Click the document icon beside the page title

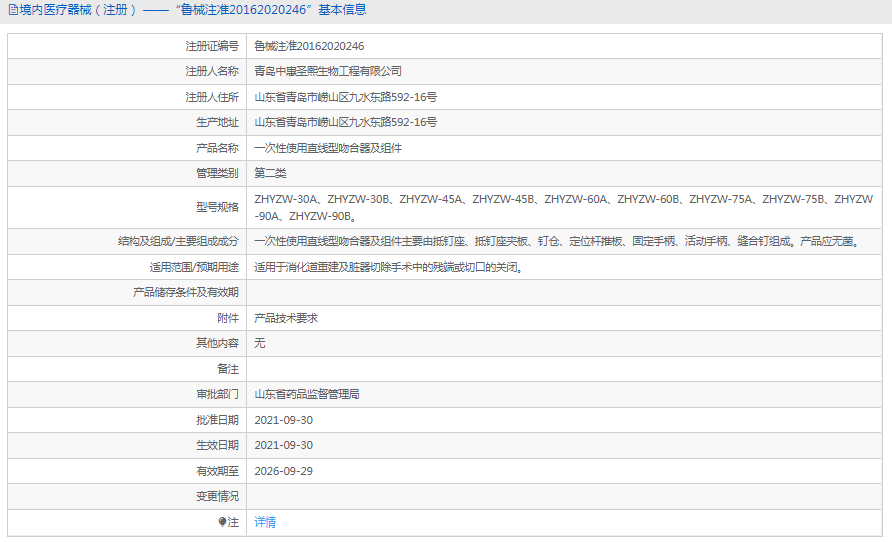pos(13,10)
